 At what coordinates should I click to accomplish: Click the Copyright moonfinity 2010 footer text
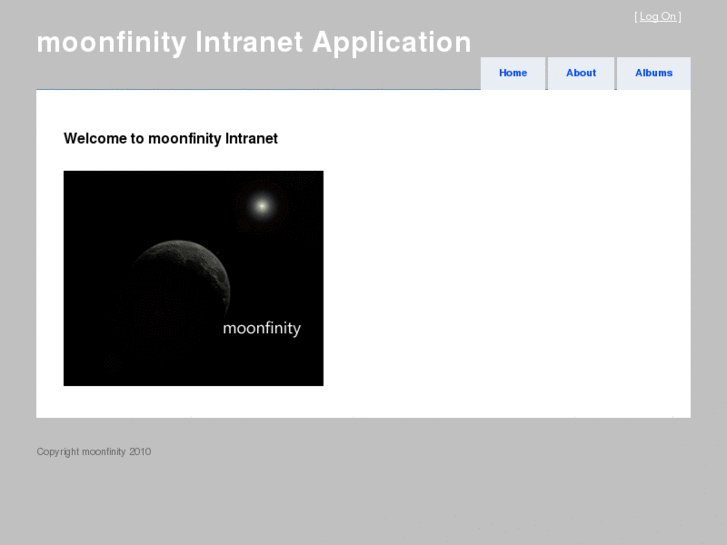(x=94, y=452)
